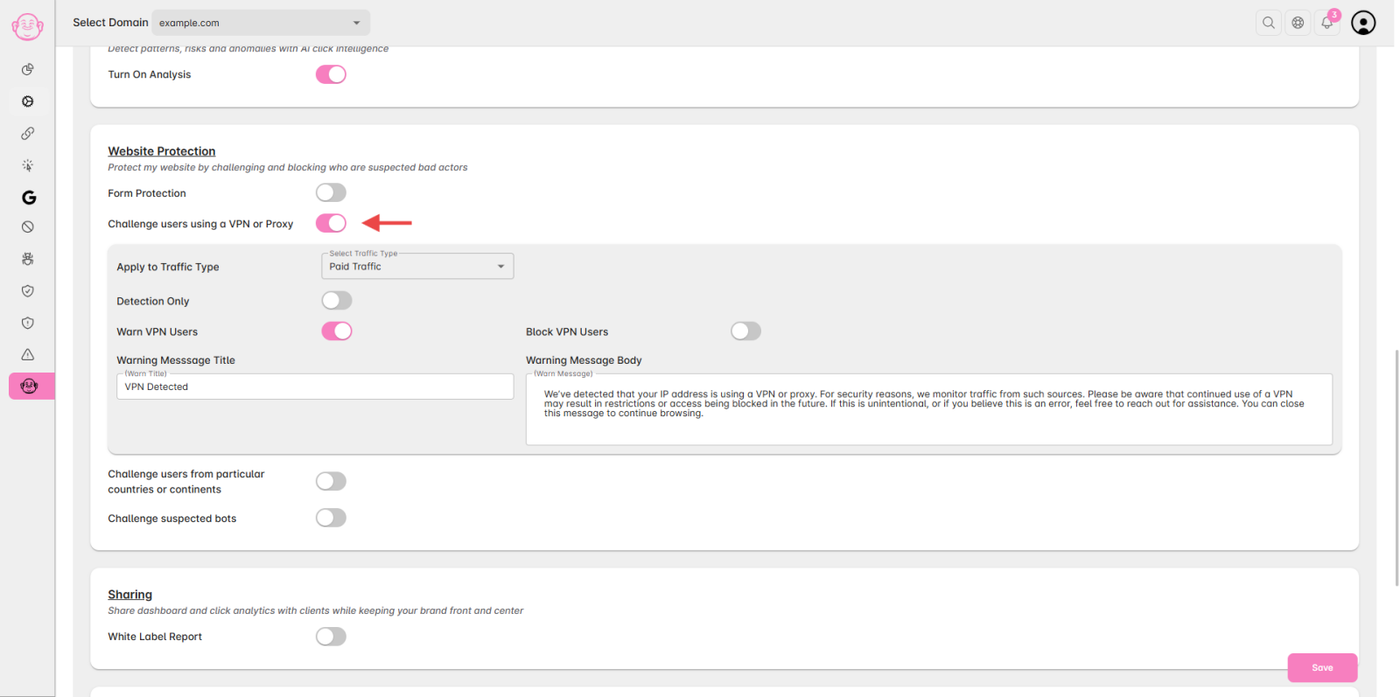Click the page vertical scrollbar thumb

pos(1396,468)
